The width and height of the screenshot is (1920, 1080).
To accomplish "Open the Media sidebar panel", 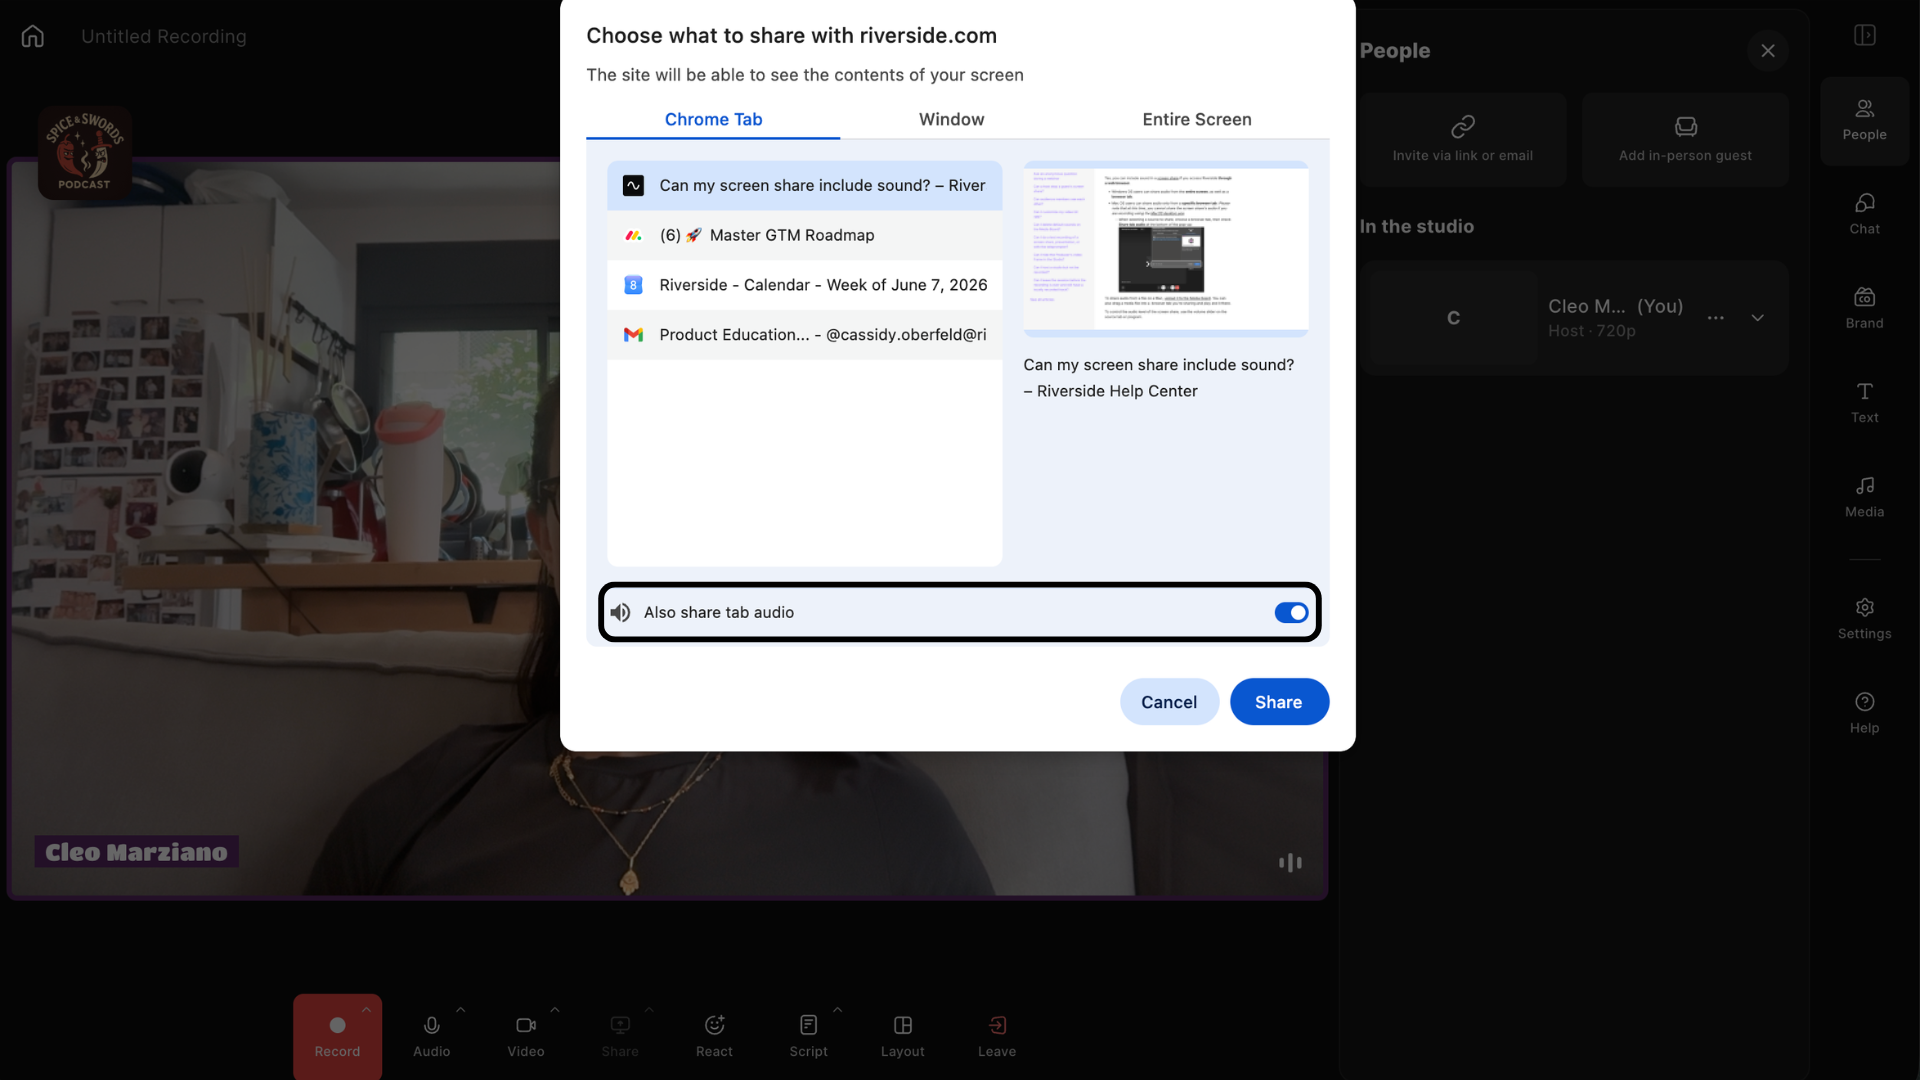I will pyautogui.click(x=1864, y=497).
